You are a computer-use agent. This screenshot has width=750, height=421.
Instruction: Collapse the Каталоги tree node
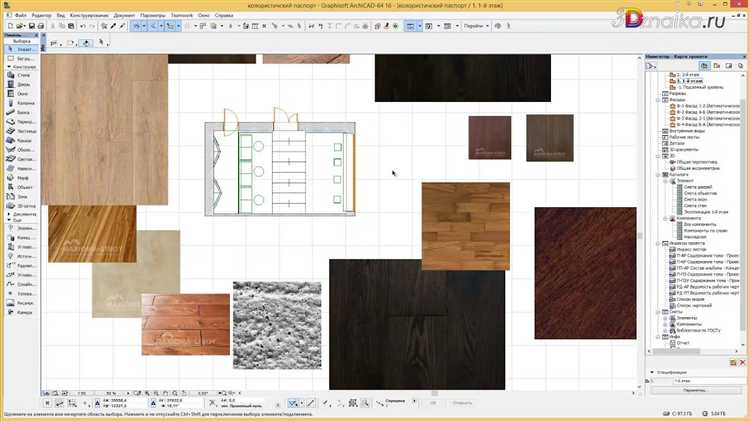pos(658,175)
